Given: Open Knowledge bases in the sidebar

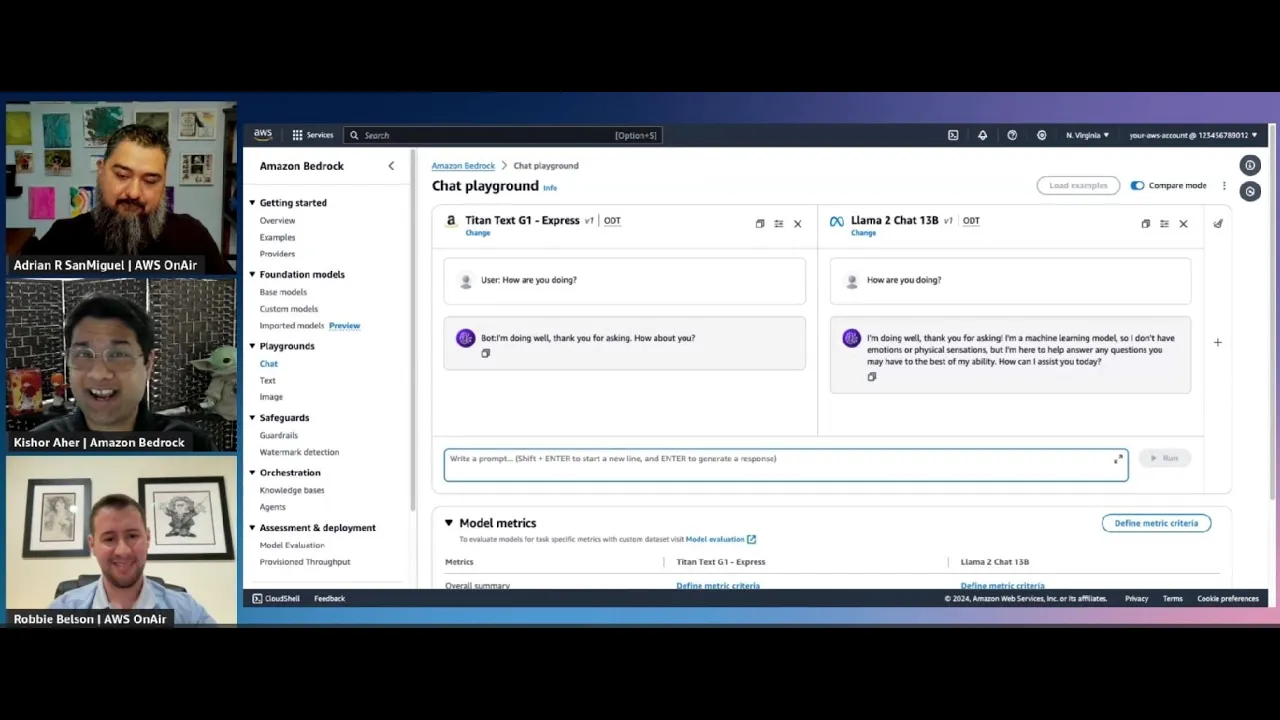Looking at the screenshot, I should click(x=292, y=490).
